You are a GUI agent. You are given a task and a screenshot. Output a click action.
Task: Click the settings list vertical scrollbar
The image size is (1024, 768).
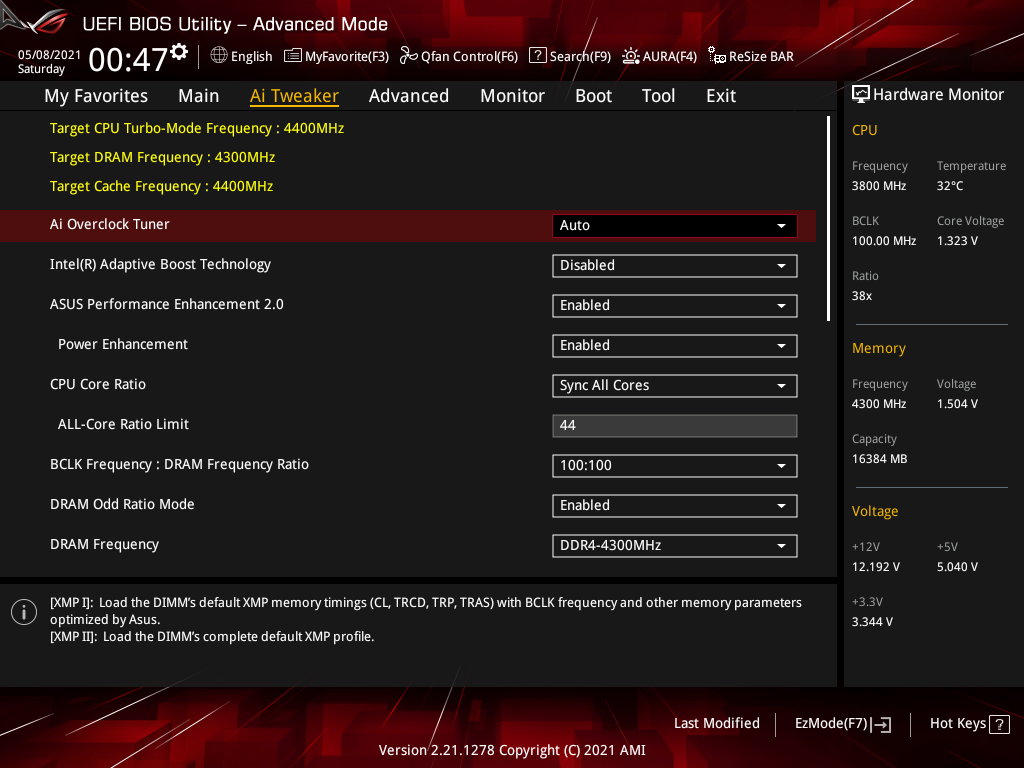[828, 219]
